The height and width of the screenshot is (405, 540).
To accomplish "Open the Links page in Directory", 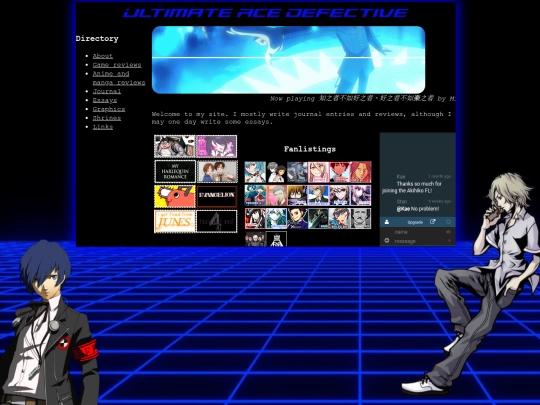I will [103, 127].
